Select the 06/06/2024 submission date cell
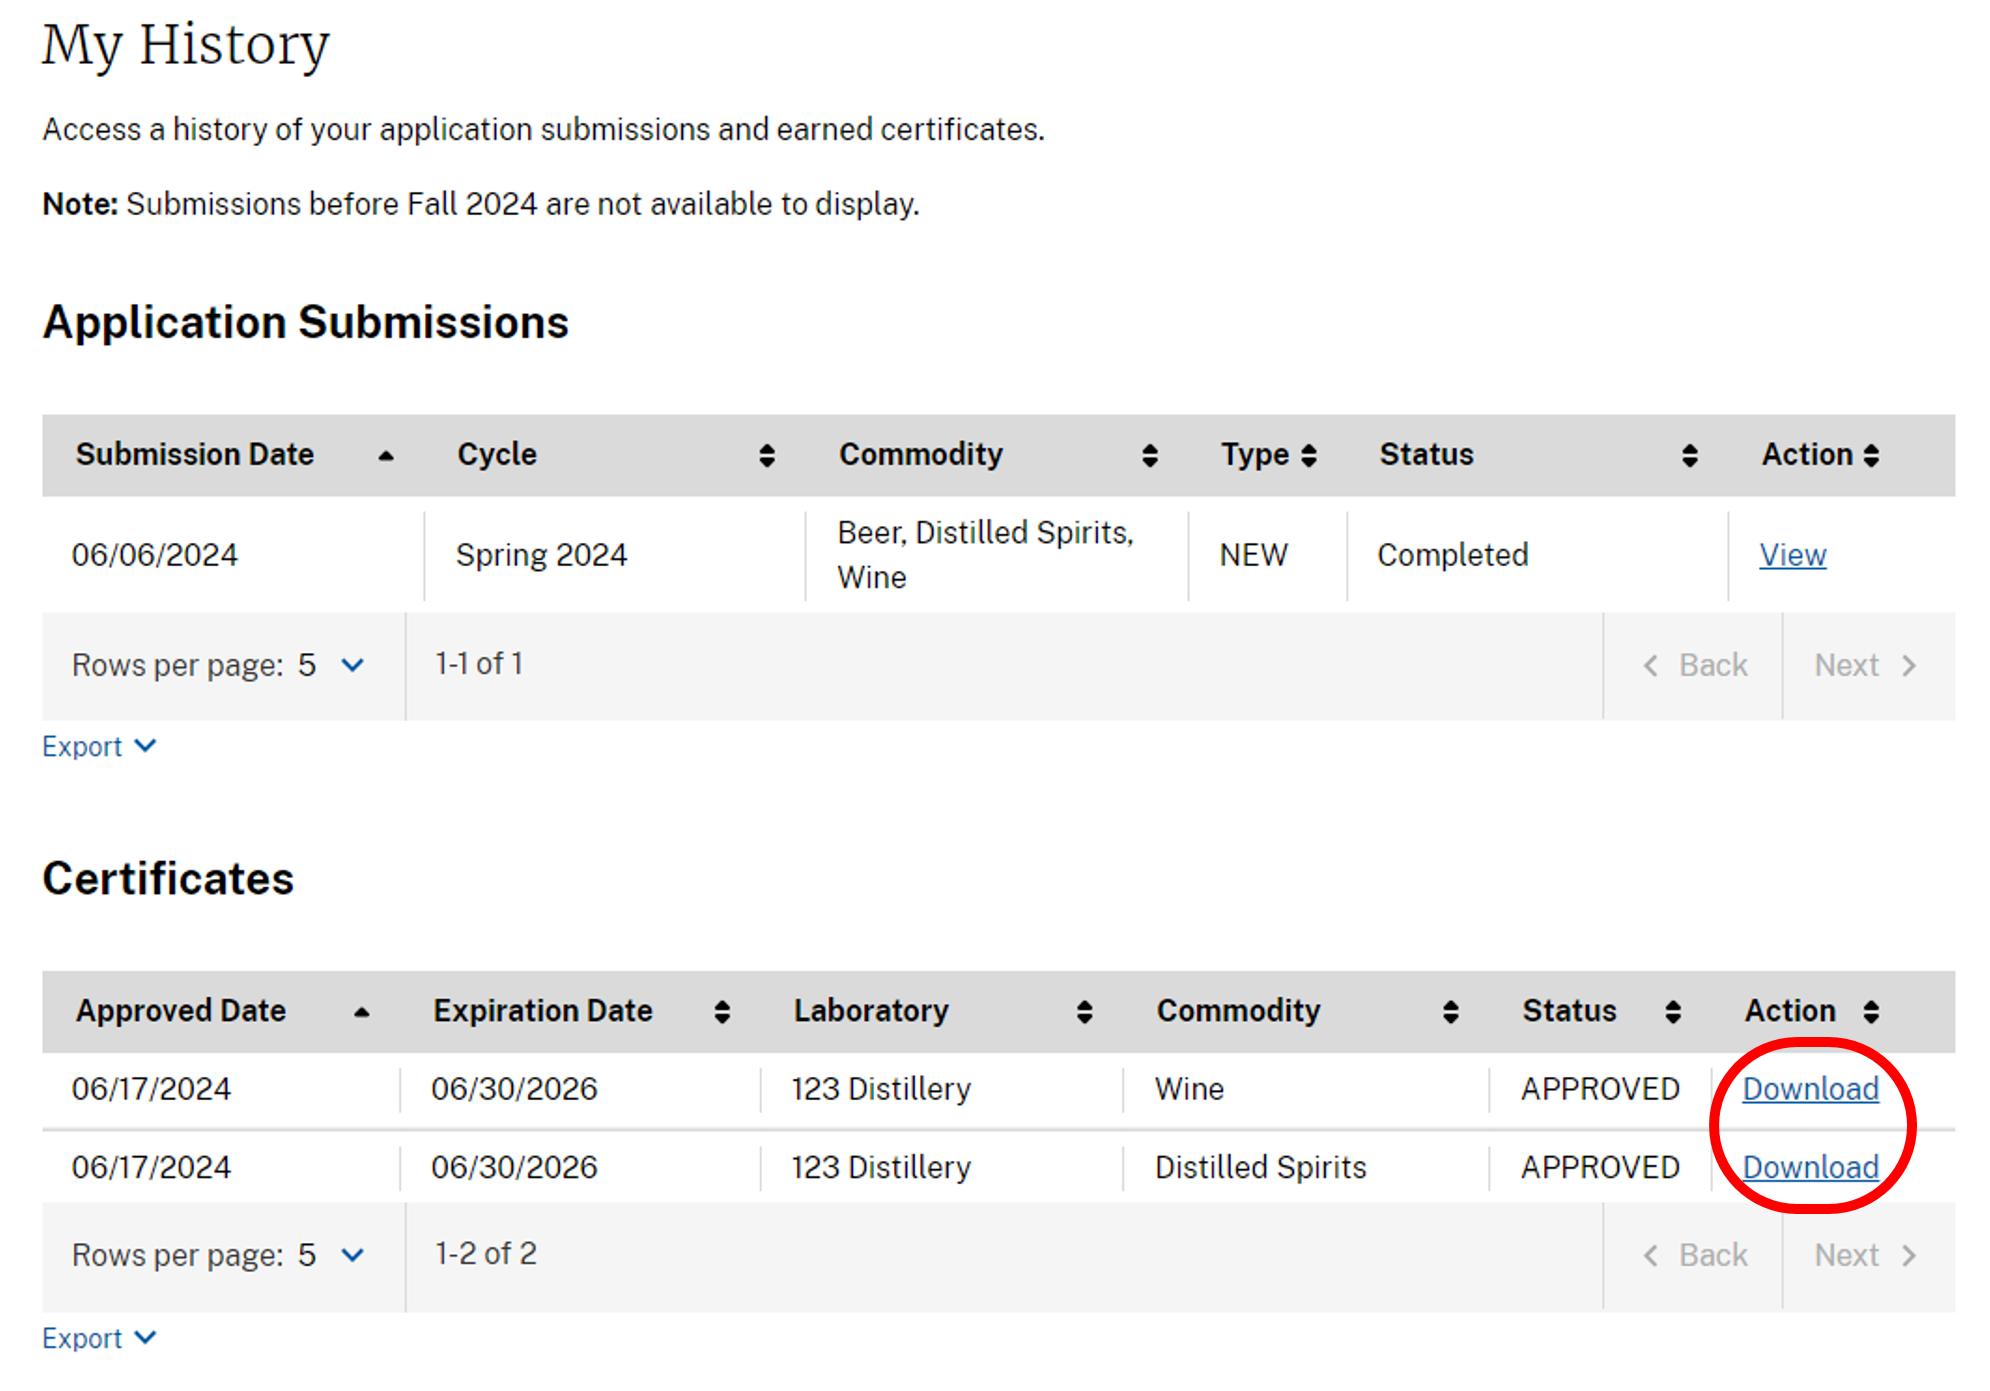 point(155,555)
